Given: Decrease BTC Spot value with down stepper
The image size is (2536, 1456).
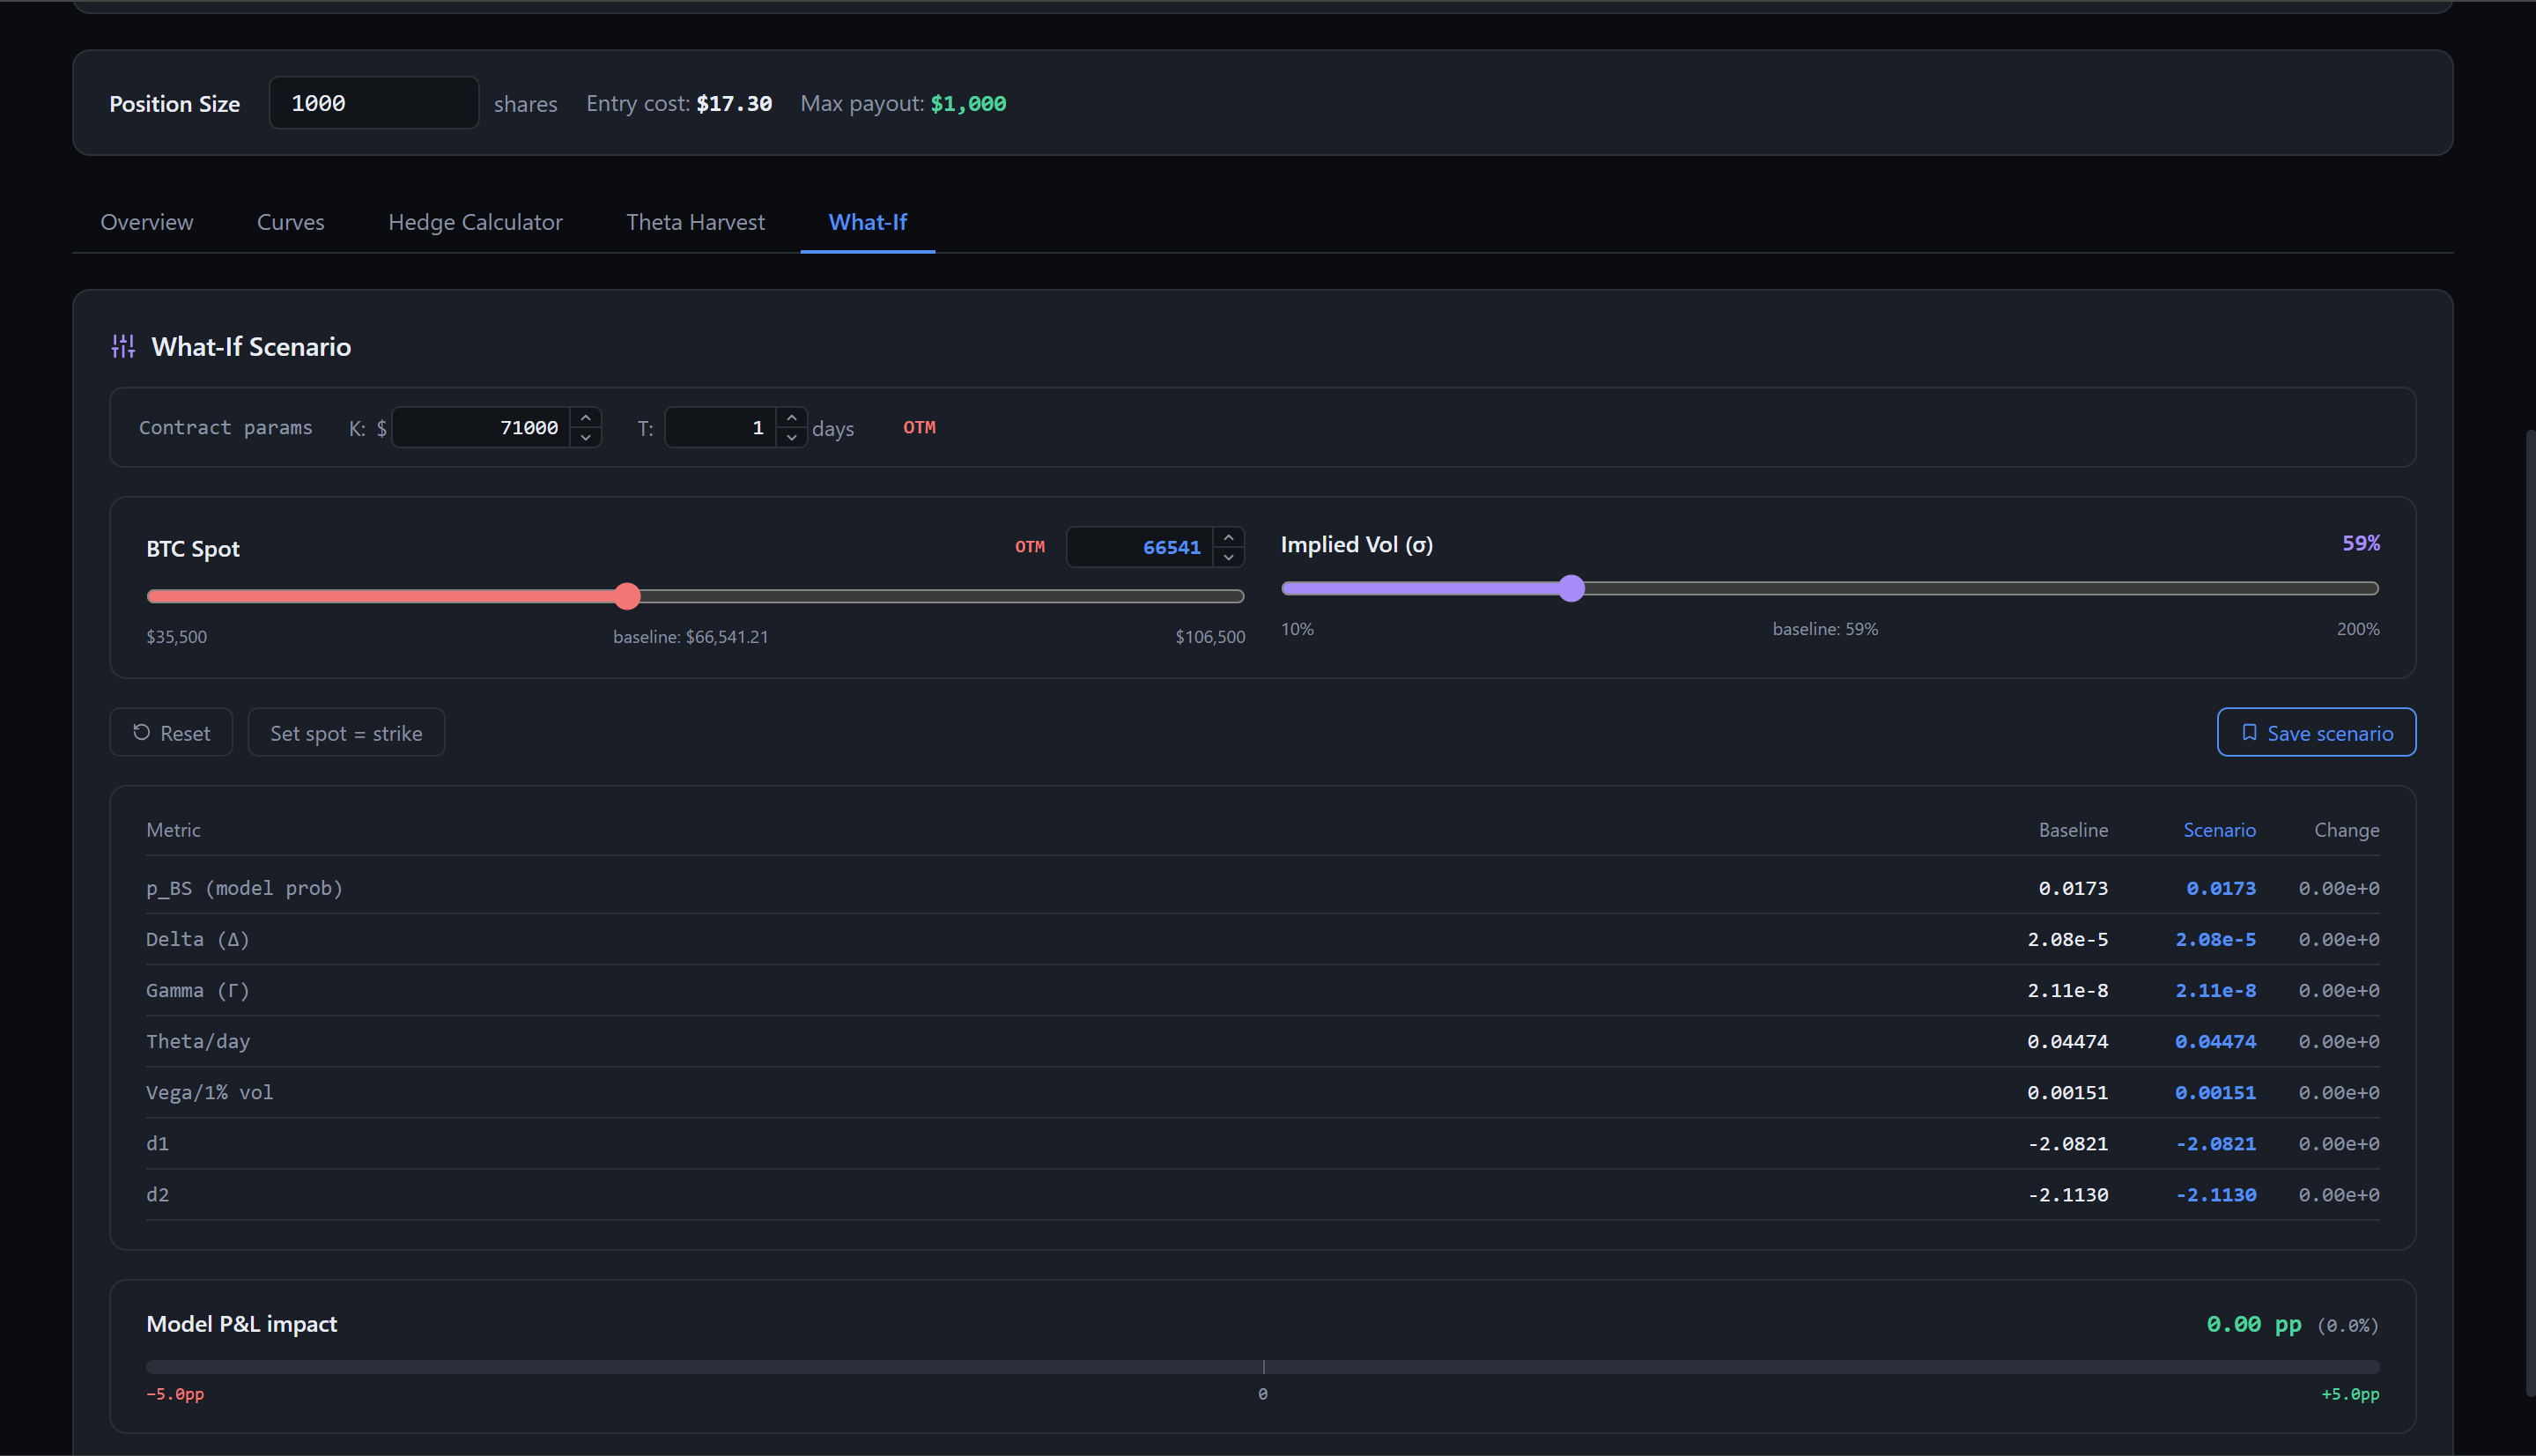Looking at the screenshot, I should click(1229, 557).
